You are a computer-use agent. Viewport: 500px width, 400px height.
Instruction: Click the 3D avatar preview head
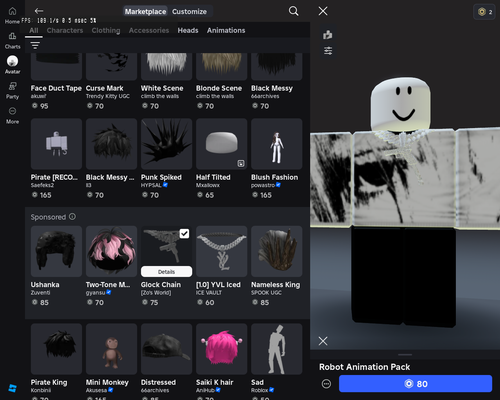pos(401,104)
